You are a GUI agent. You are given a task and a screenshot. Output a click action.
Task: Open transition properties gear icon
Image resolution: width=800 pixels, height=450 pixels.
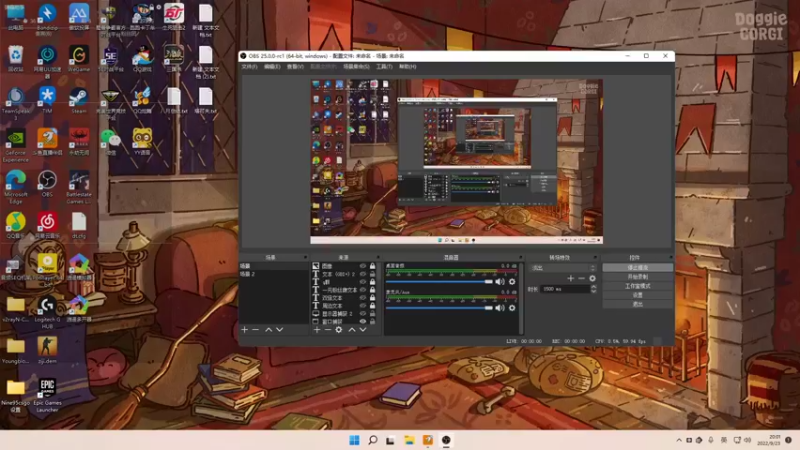592,278
